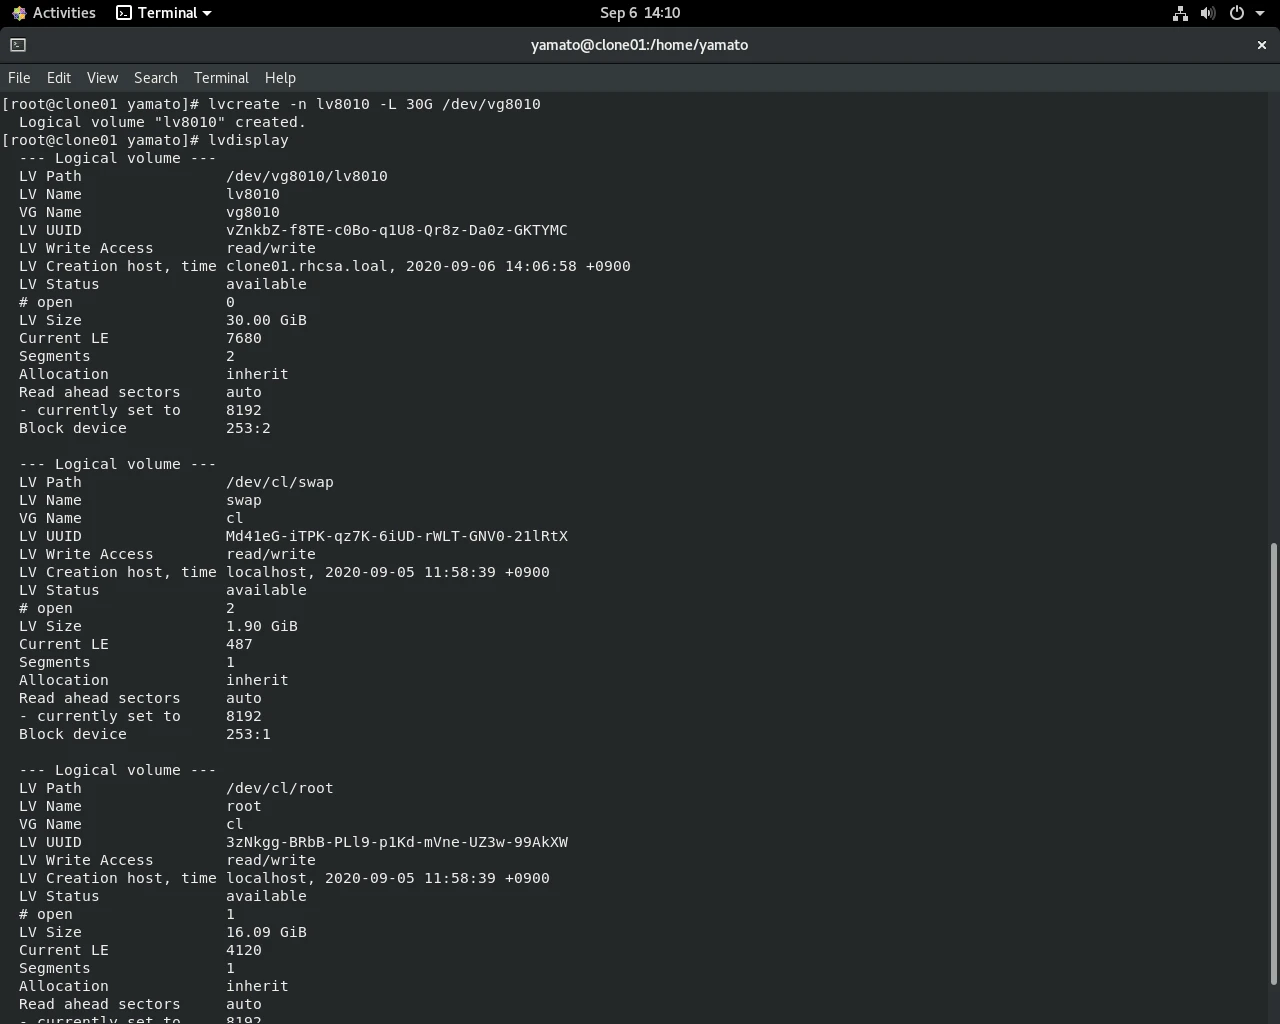Image resolution: width=1280 pixels, height=1024 pixels.
Task: Click LV Size value 1.90 GiB
Action: point(262,626)
